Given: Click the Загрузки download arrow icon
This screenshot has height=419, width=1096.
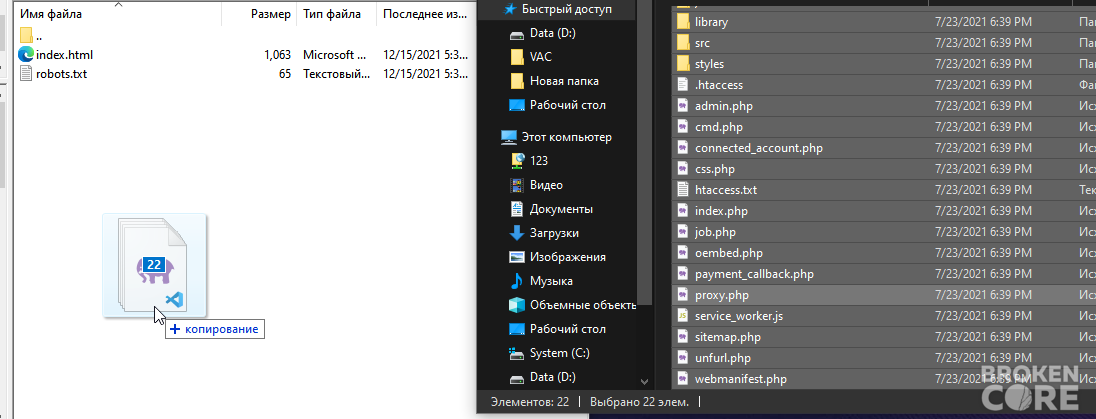Looking at the screenshot, I should [517, 233].
